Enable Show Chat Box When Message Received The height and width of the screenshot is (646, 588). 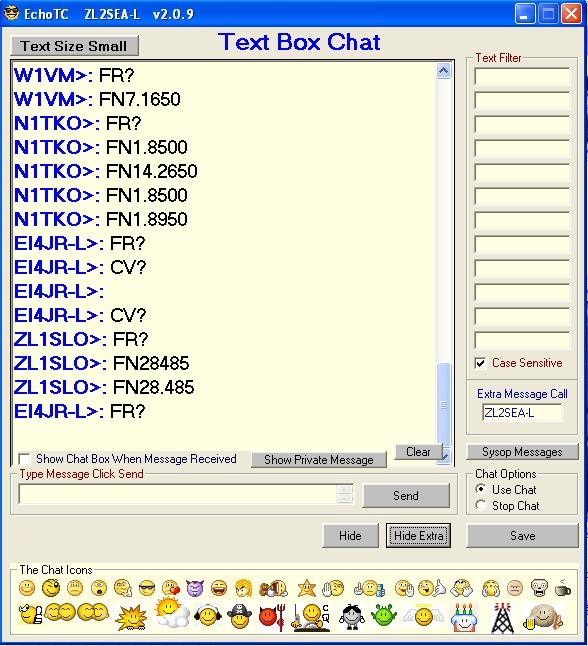(x=24, y=459)
